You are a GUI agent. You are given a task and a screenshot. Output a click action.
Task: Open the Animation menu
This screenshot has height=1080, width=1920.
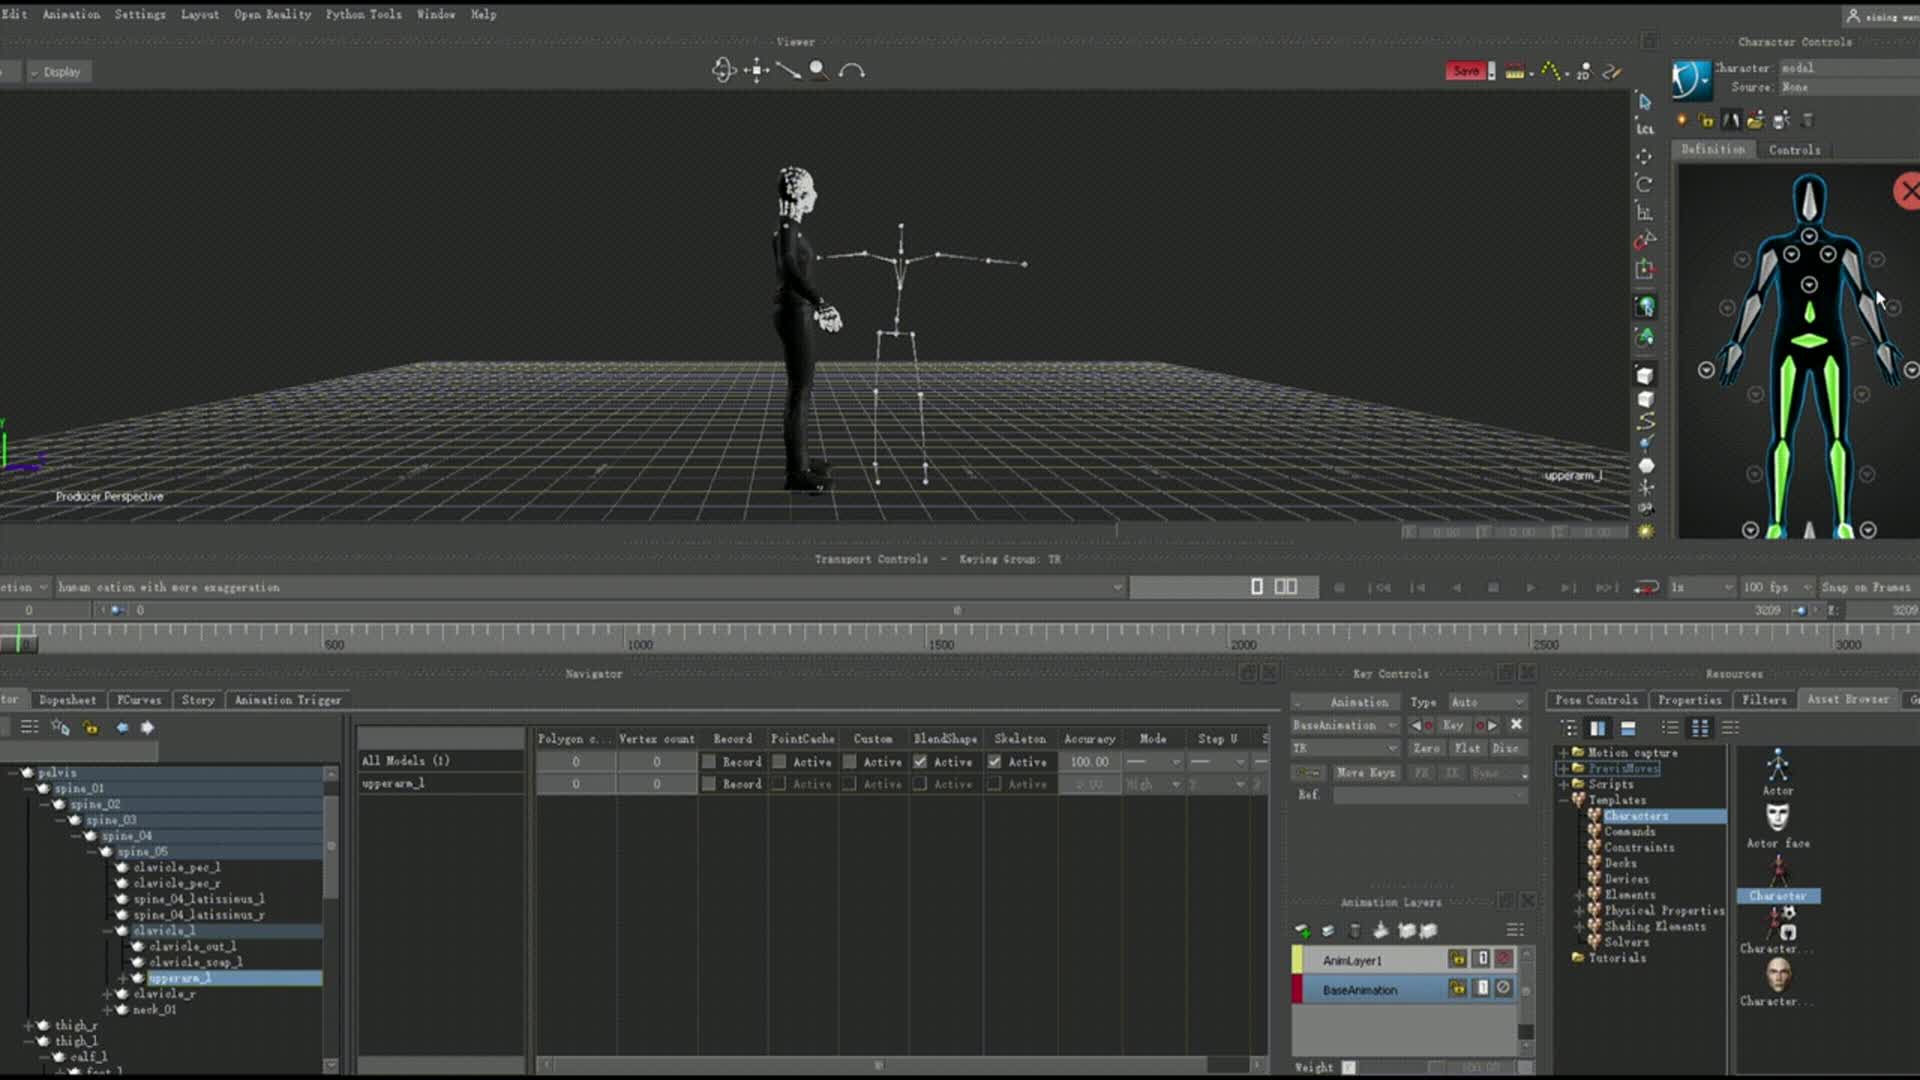point(71,14)
